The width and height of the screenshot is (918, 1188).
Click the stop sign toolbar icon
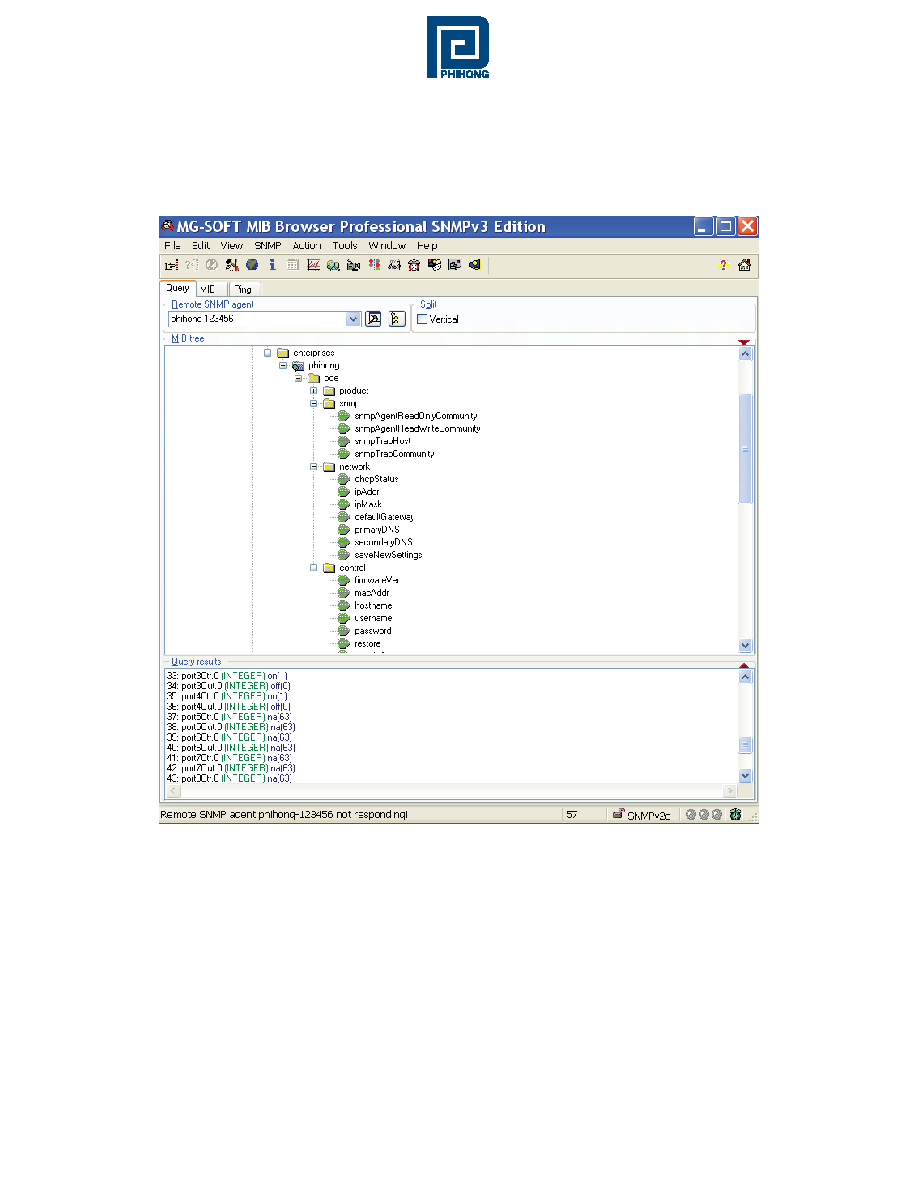212,264
